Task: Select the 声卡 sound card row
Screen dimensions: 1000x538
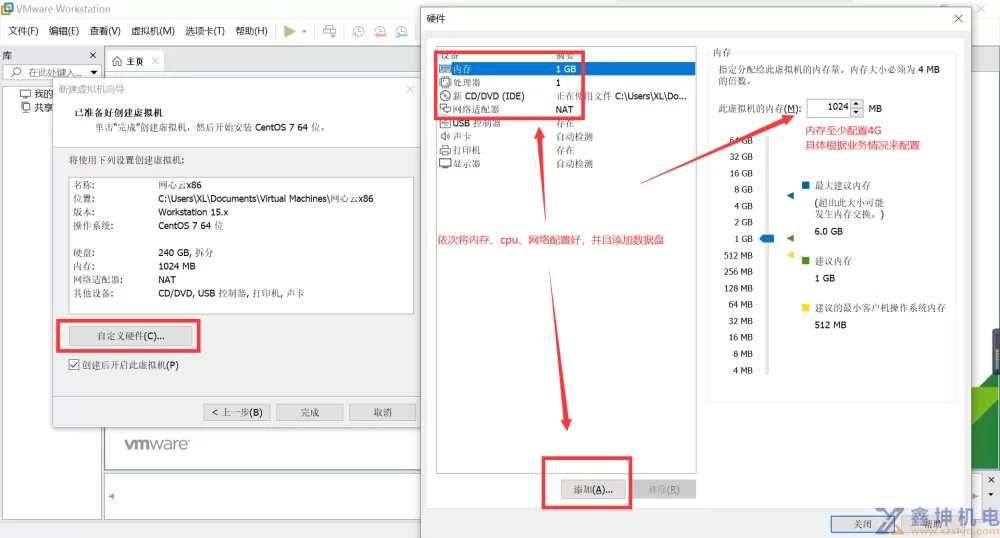Action: (566, 136)
